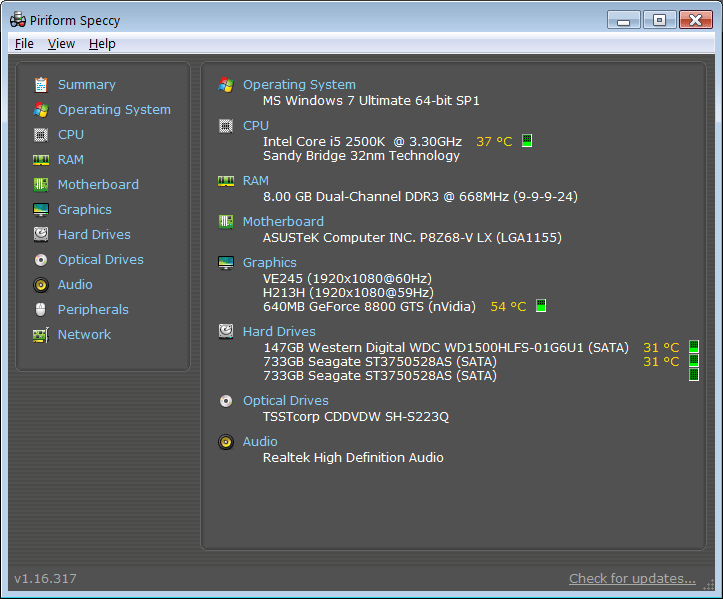The width and height of the screenshot is (723, 599).
Task: Open Peripherals section in the sidebar
Action: click(93, 310)
